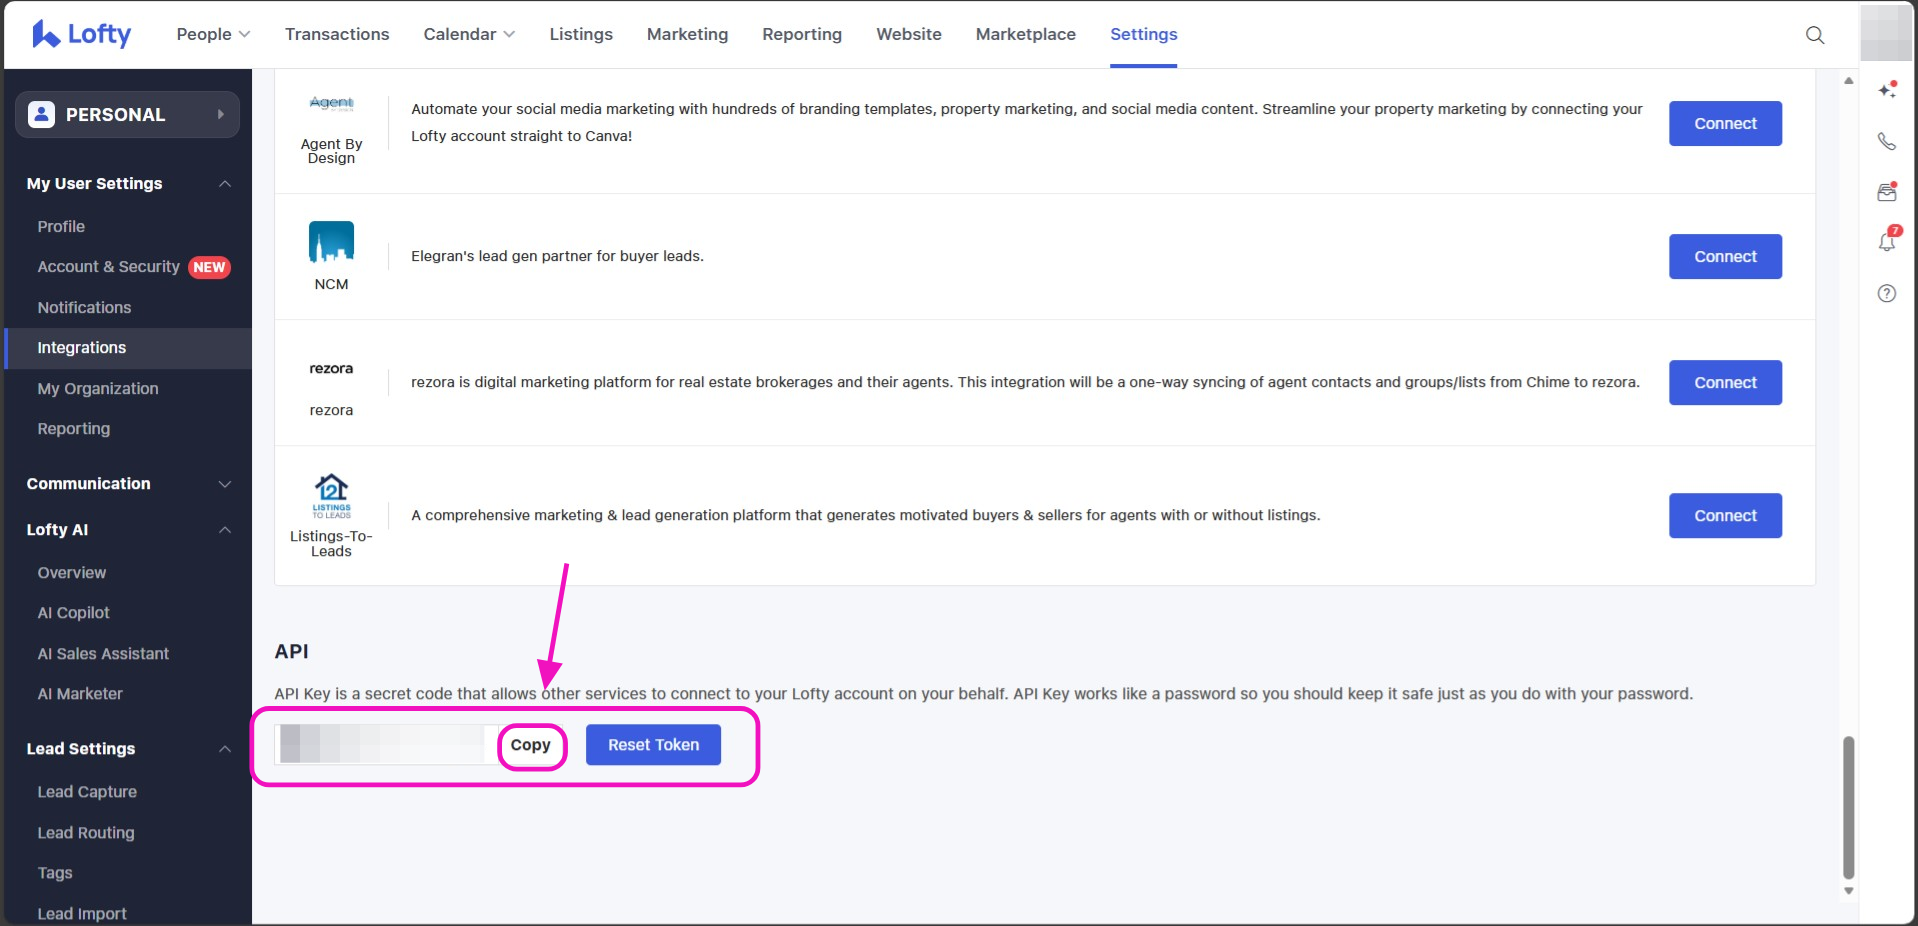The image size is (1918, 926).
Task: Go to the Marketplace tab
Action: click(1025, 34)
